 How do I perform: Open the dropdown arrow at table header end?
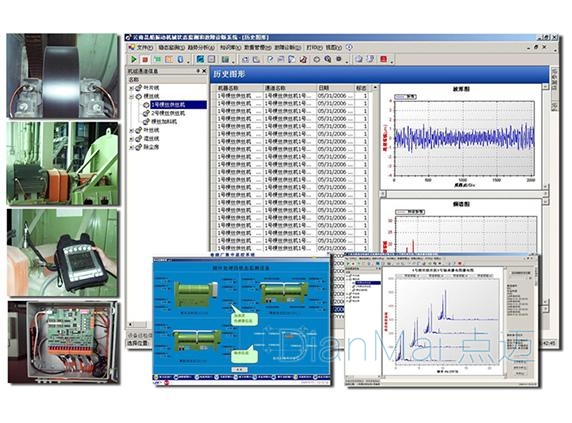[375, 88]
